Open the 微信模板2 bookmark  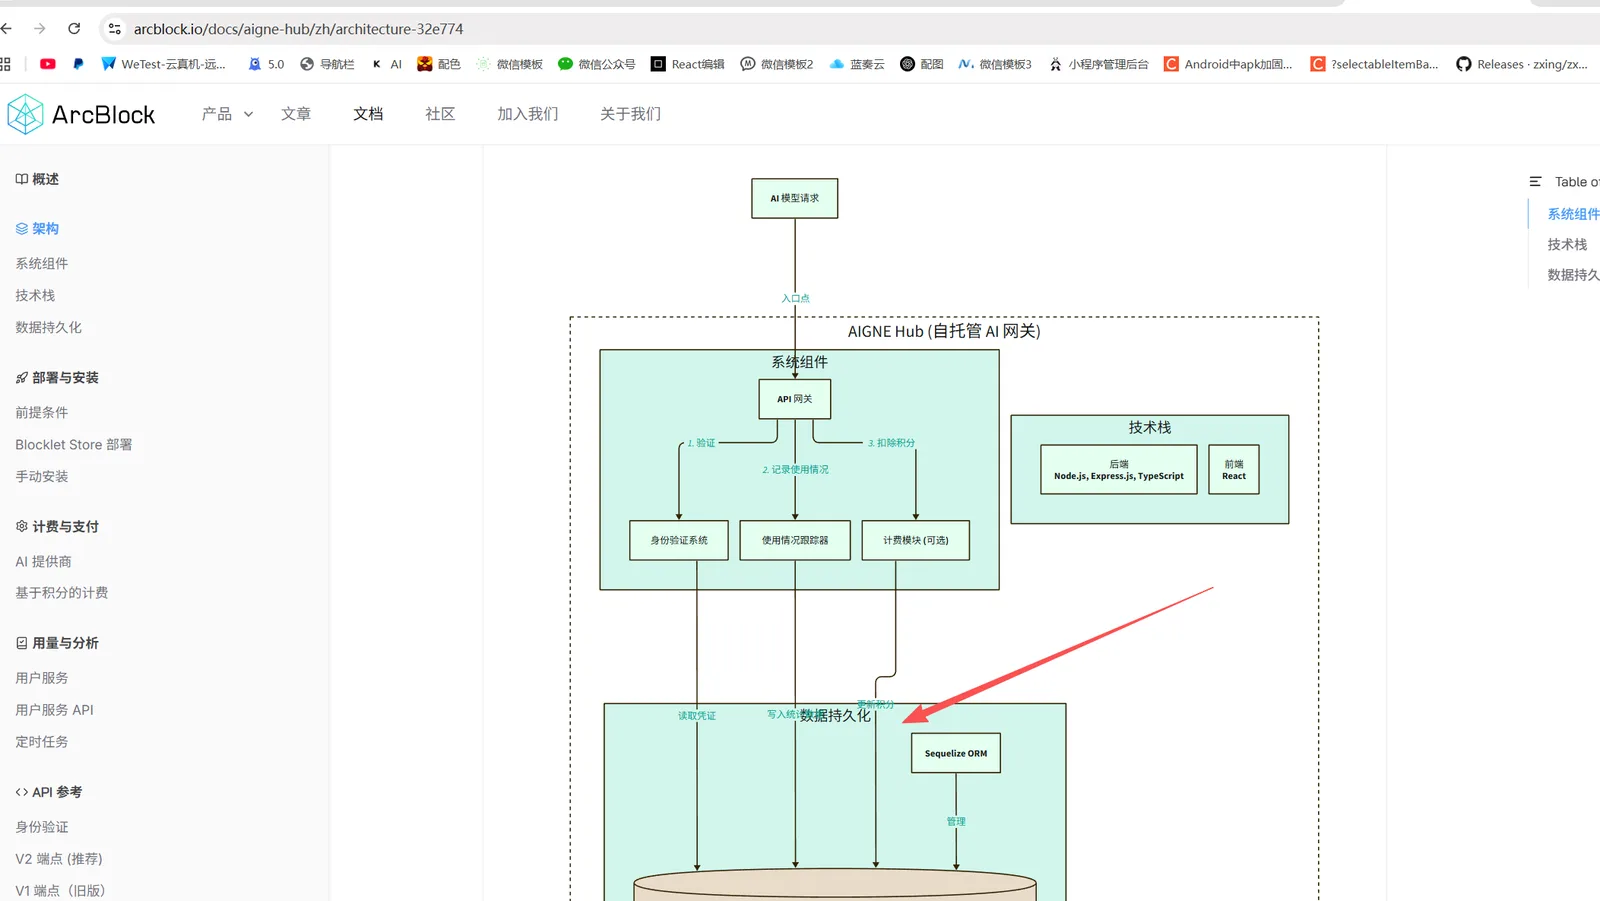777,64
